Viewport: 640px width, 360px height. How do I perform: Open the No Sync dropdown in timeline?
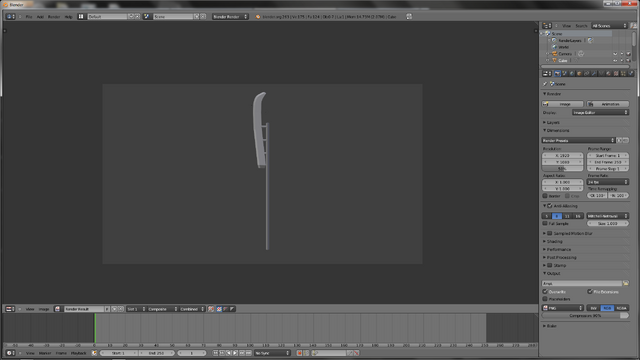[x=272, y=353]
